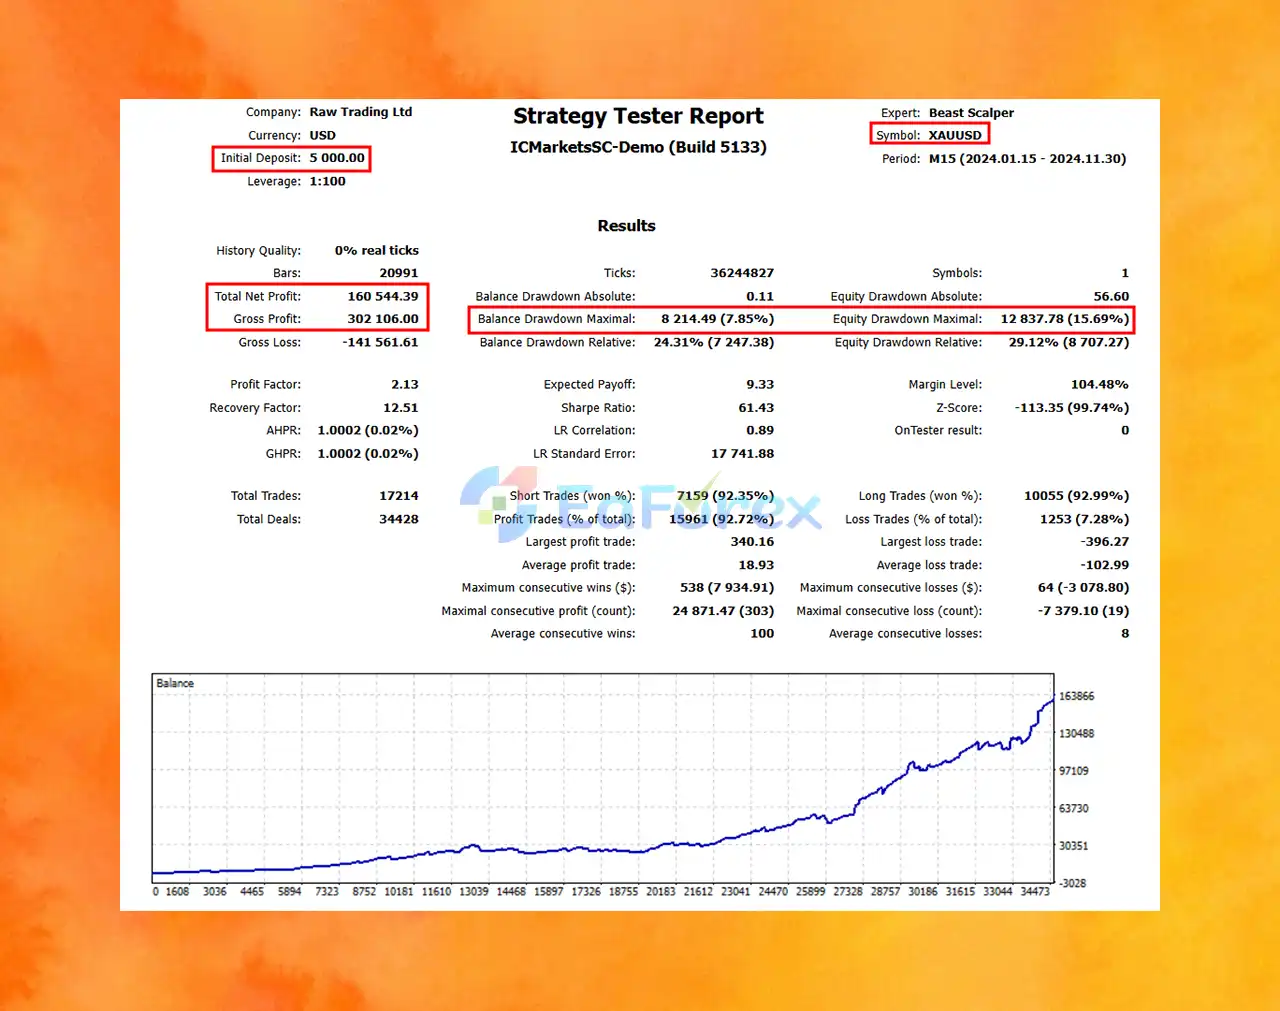Click the Initial Deposit value 5 000.00
Image resolution: width=1280 pixels, height=1011 pixels.
click(337, 158)
